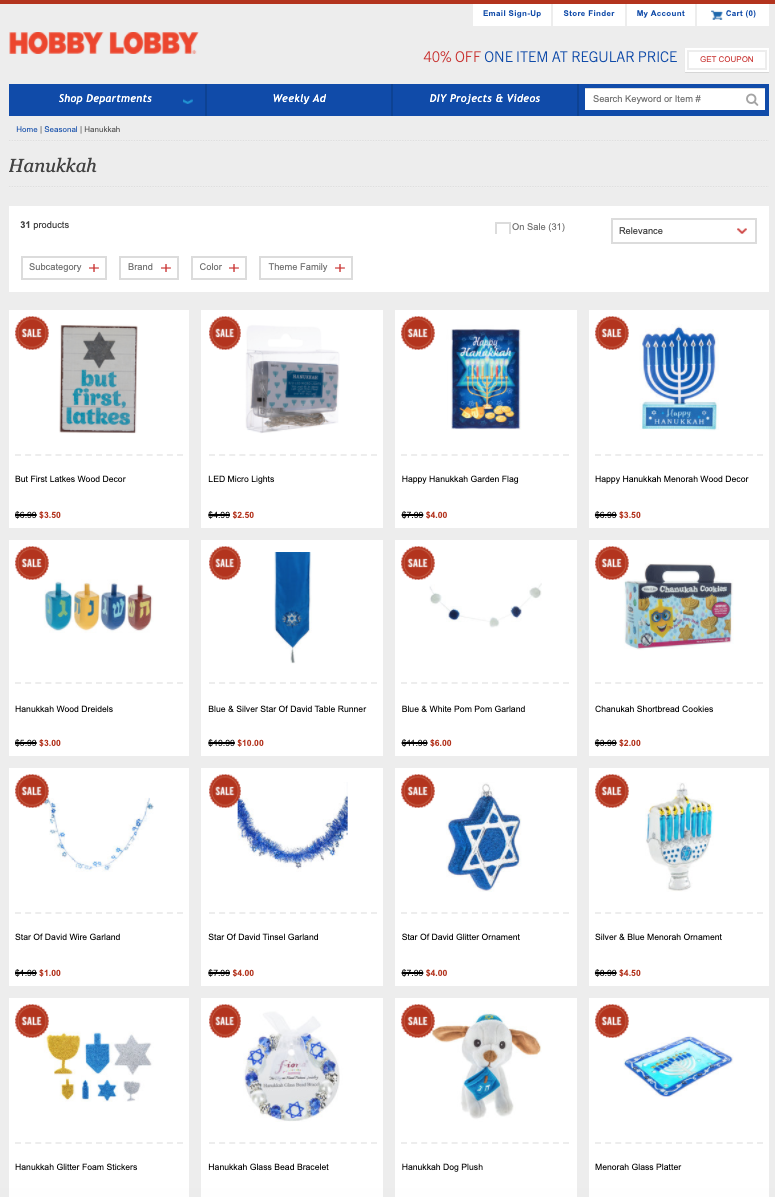The width and height of the screenshot is (775, 1197).
Task: Open the Weekly Ad menu item
Action: click(x=299, y=99)
